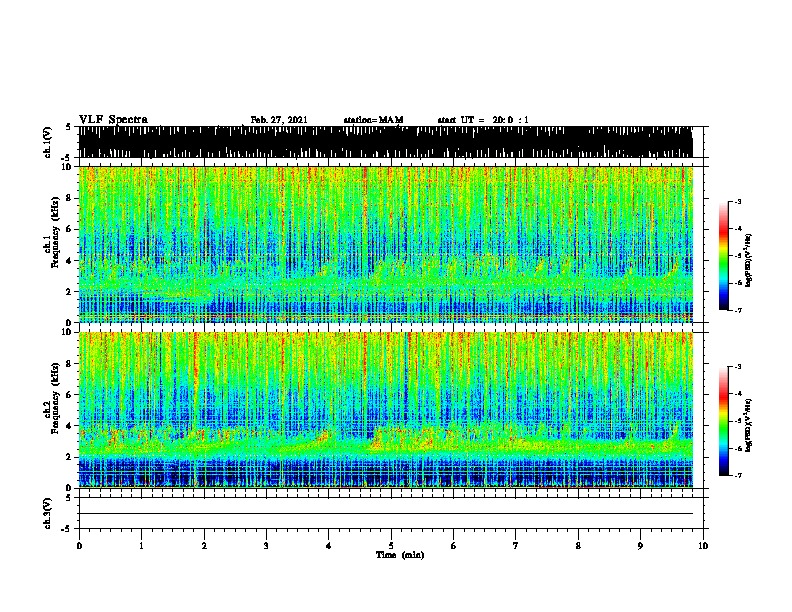The image size is (792, 612).
Task: Click the time axis tick label "1"
Action: [x=142, y=546]
